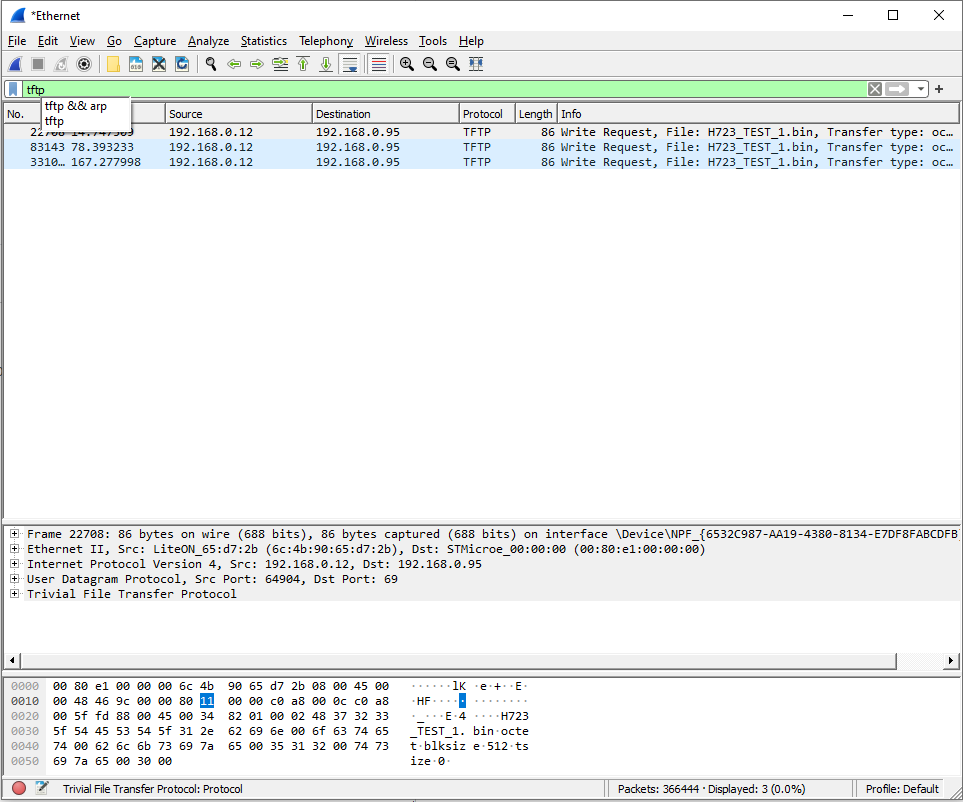Screen dimensions: 963x802
Task: Stop the running packet capture
Action: (37, 63)
